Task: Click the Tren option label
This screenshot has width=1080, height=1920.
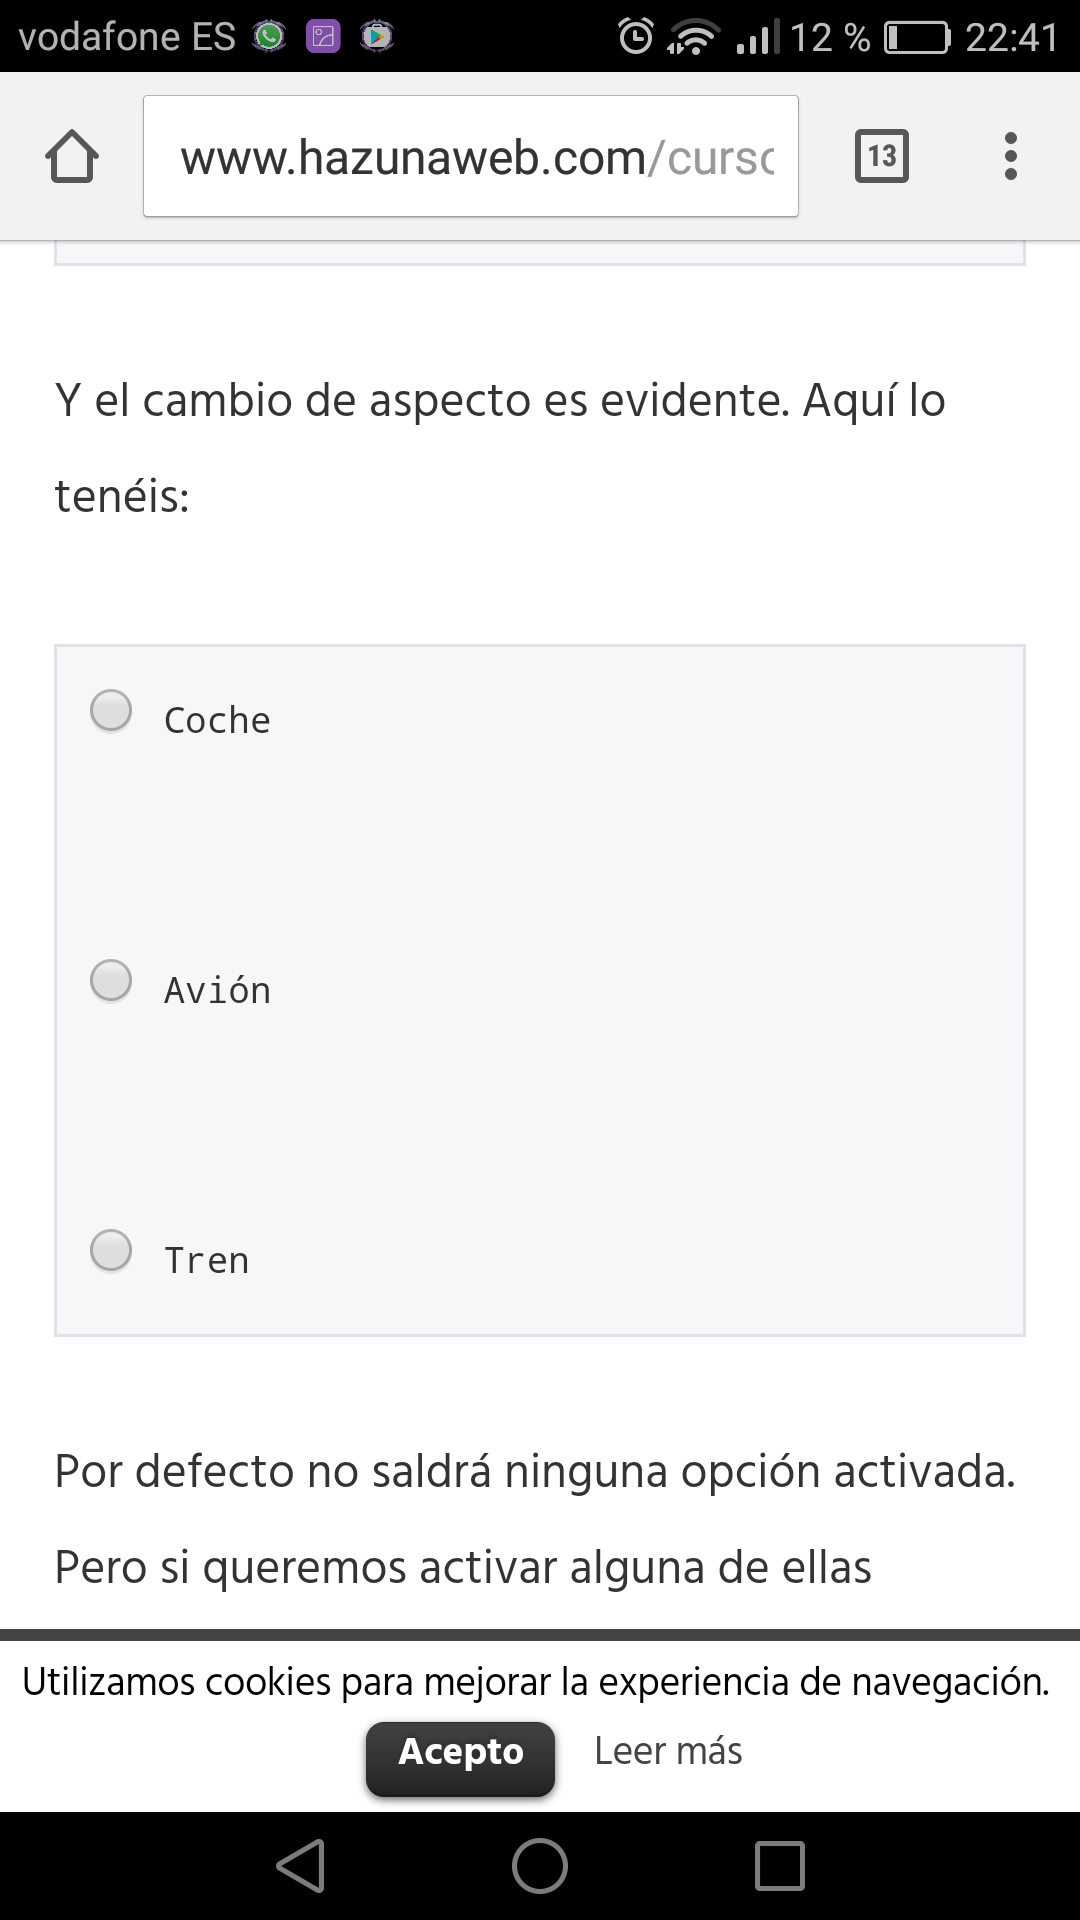Action: pyautogui.click(x=206, y=1261)
